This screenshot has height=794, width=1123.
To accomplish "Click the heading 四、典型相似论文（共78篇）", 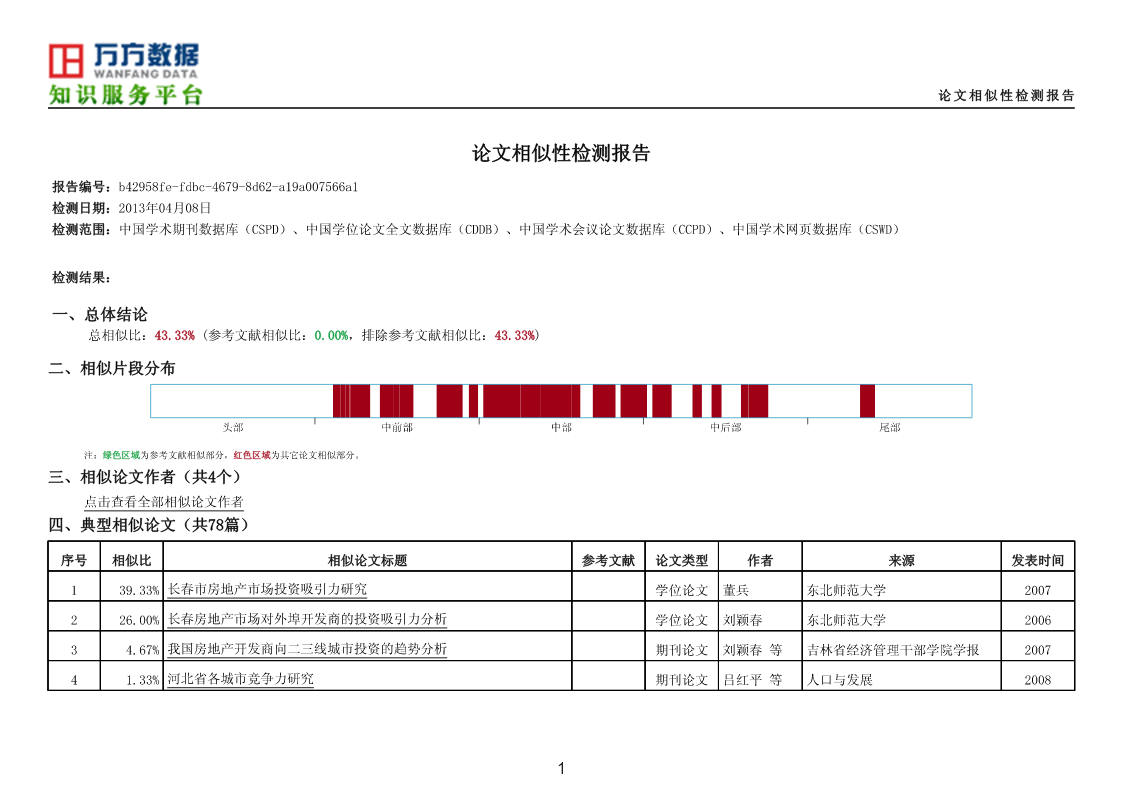I will (152, 525).
